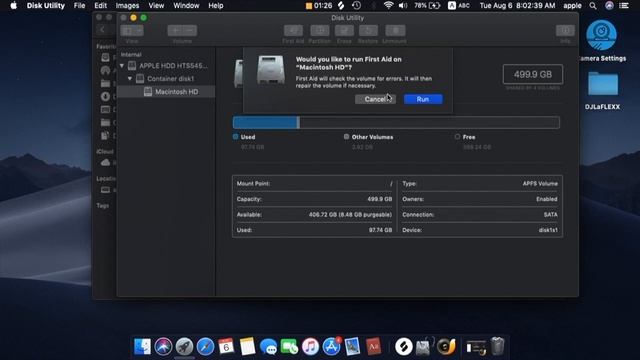The height and width of the screenshot is (360, 640).
Task: Click the Other Volumes legend swatch
Action: pos(347,137)
